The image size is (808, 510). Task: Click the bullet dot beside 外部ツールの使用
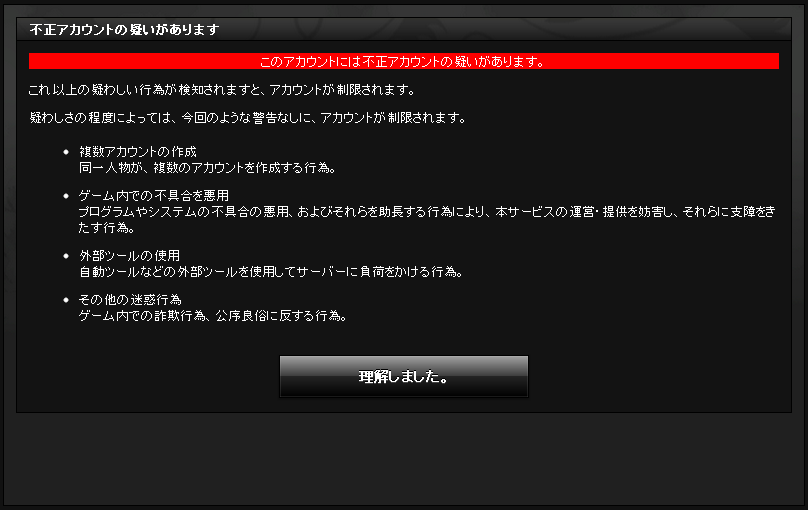pyautogui.click(x=65, y=256)
